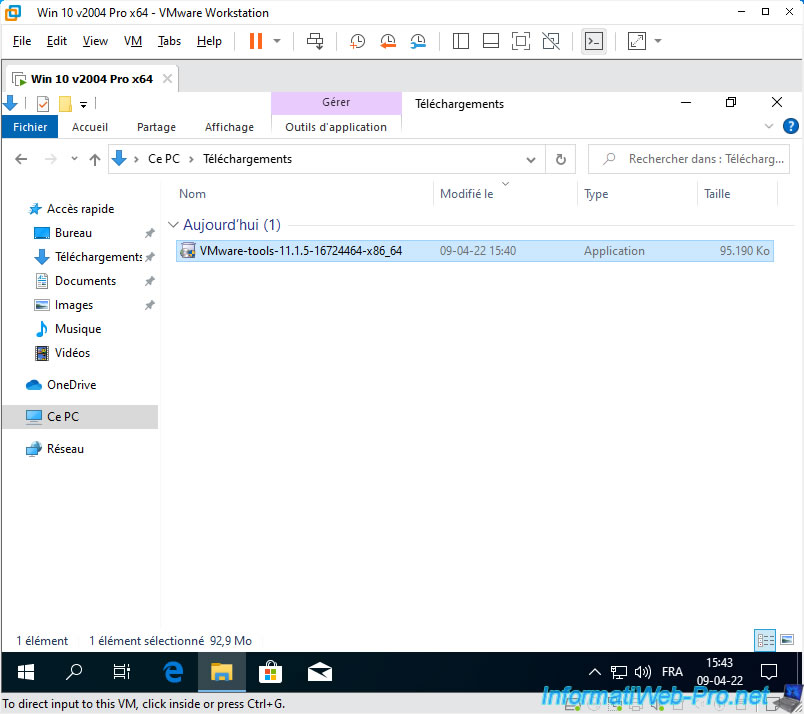
Task: Open Explorer help question mark
Action: (x=791, y=126)
